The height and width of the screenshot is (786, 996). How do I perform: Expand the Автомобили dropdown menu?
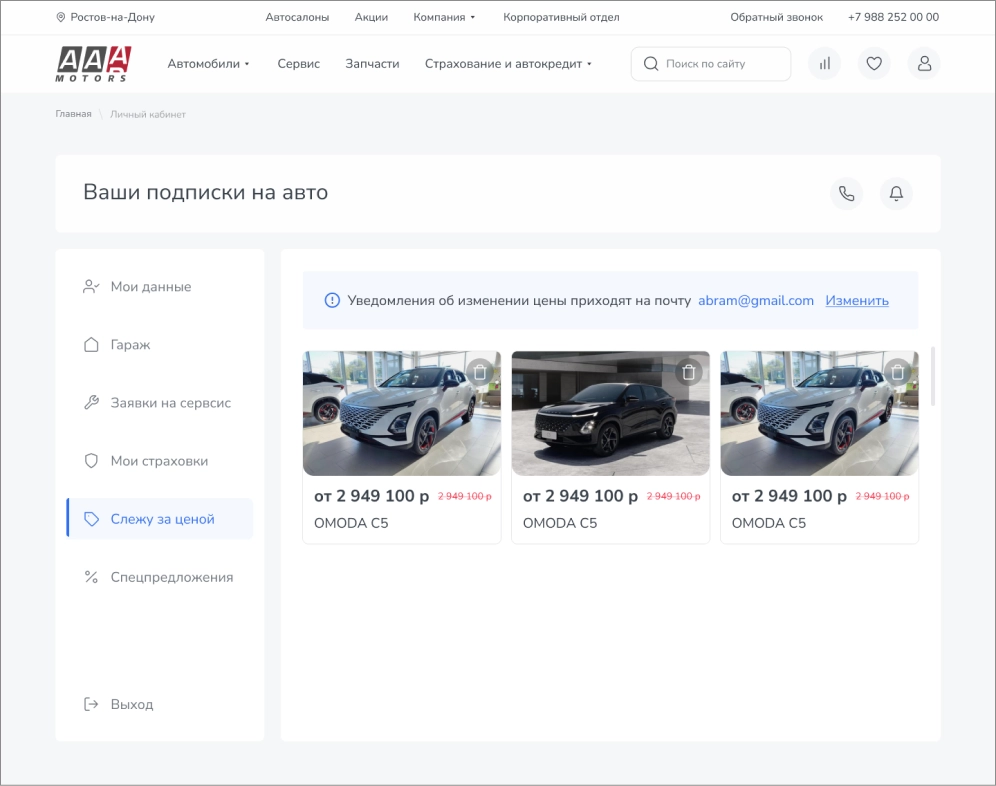(208, 64)
